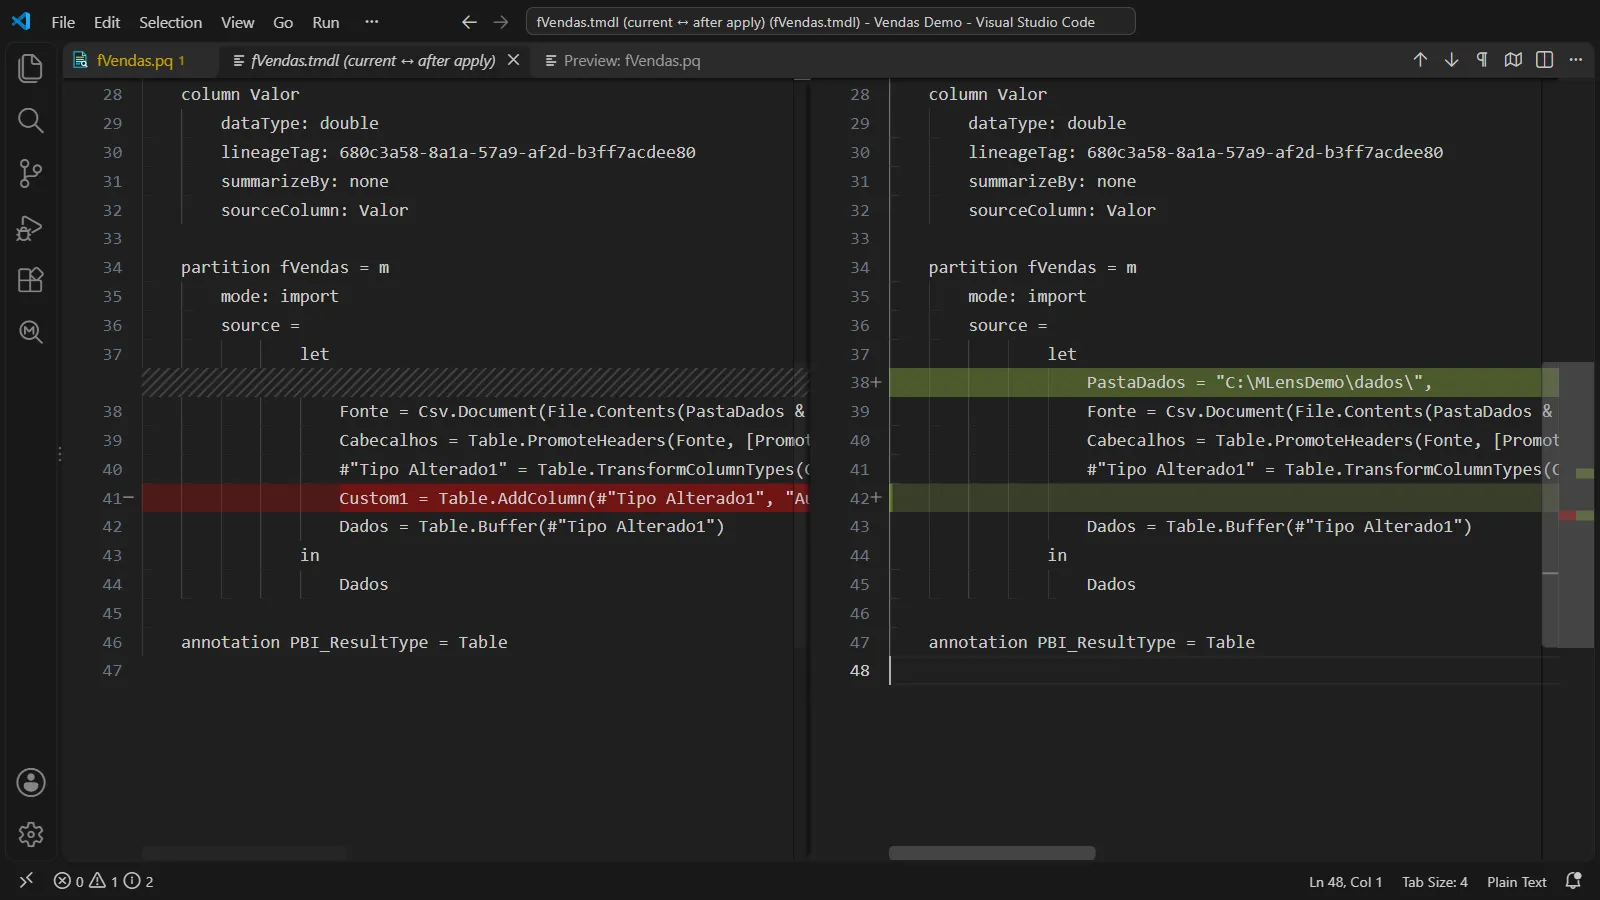Screen dimensions: 1600x900
Task: Open the Selection menu
Action: 170,22
